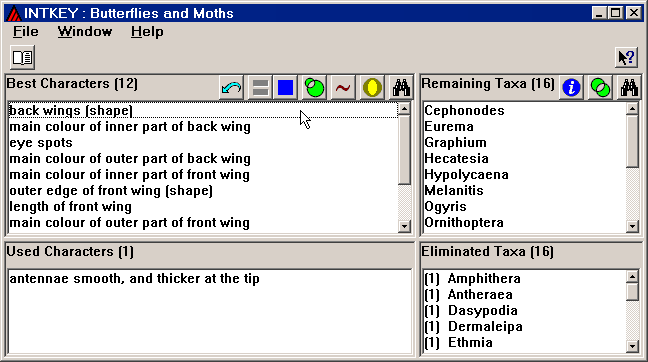Click Remaining Taxa list scroll-down arrow
This screenshot has height=362, width=648.
pos(632,226)
